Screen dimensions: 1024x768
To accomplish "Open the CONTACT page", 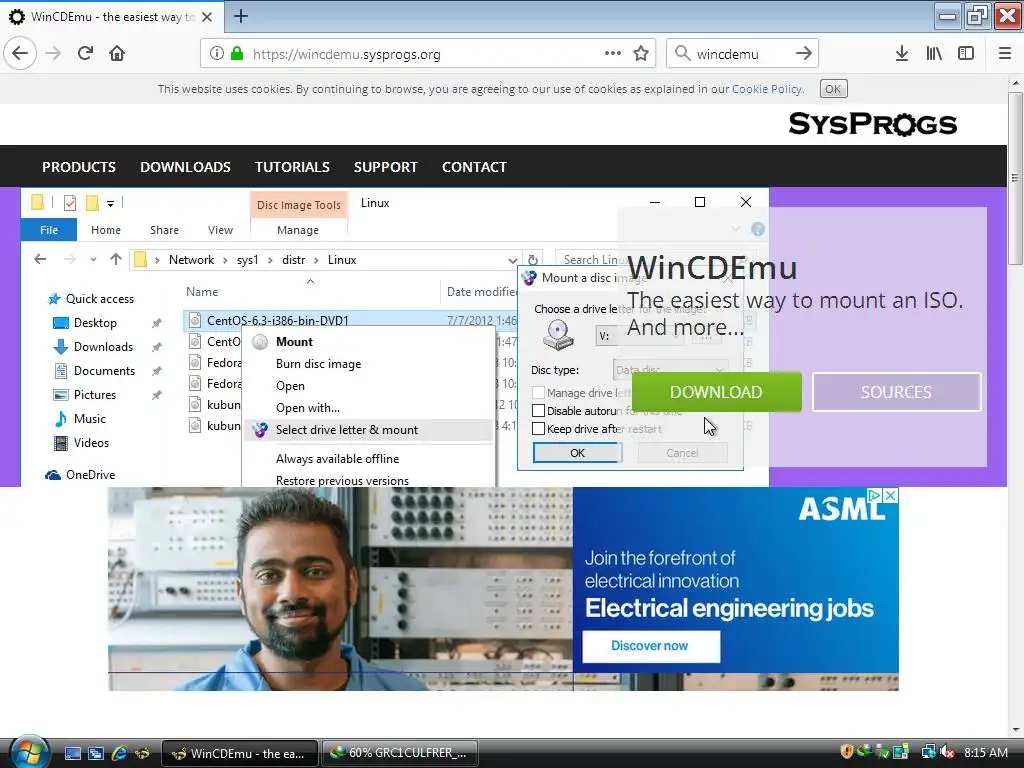I will coord(474,167).
